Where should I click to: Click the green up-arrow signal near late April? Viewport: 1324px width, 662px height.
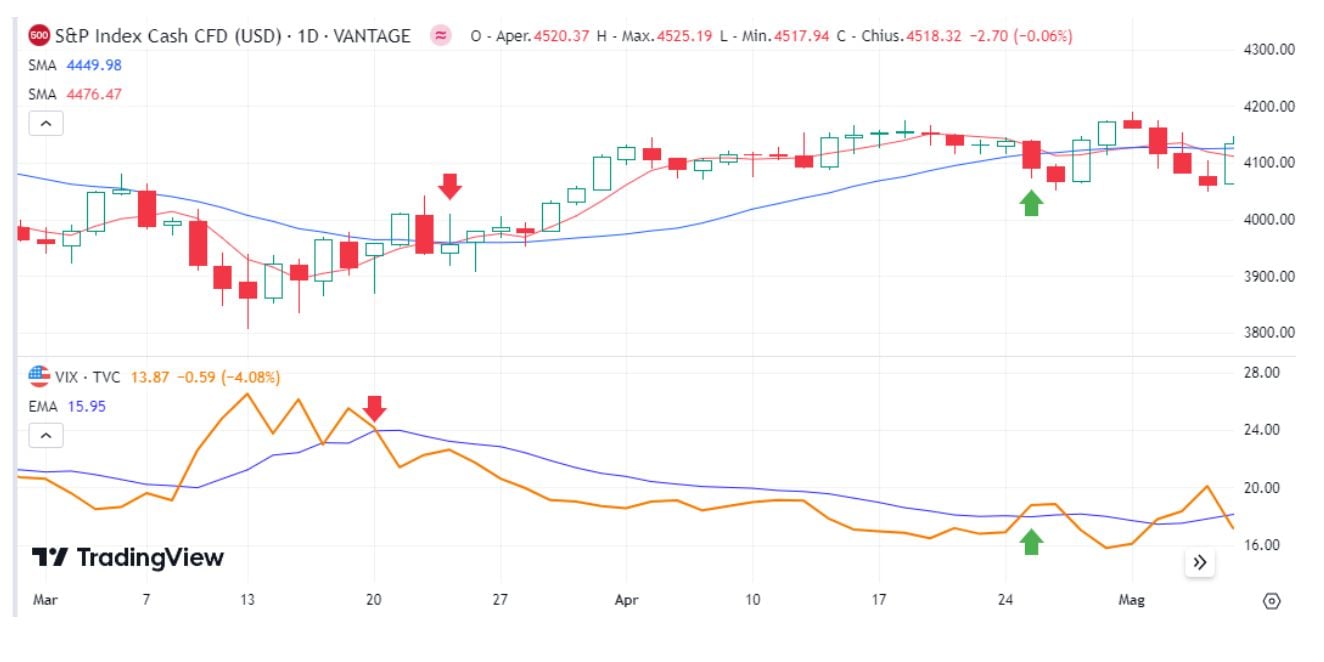pos(1031,203)
